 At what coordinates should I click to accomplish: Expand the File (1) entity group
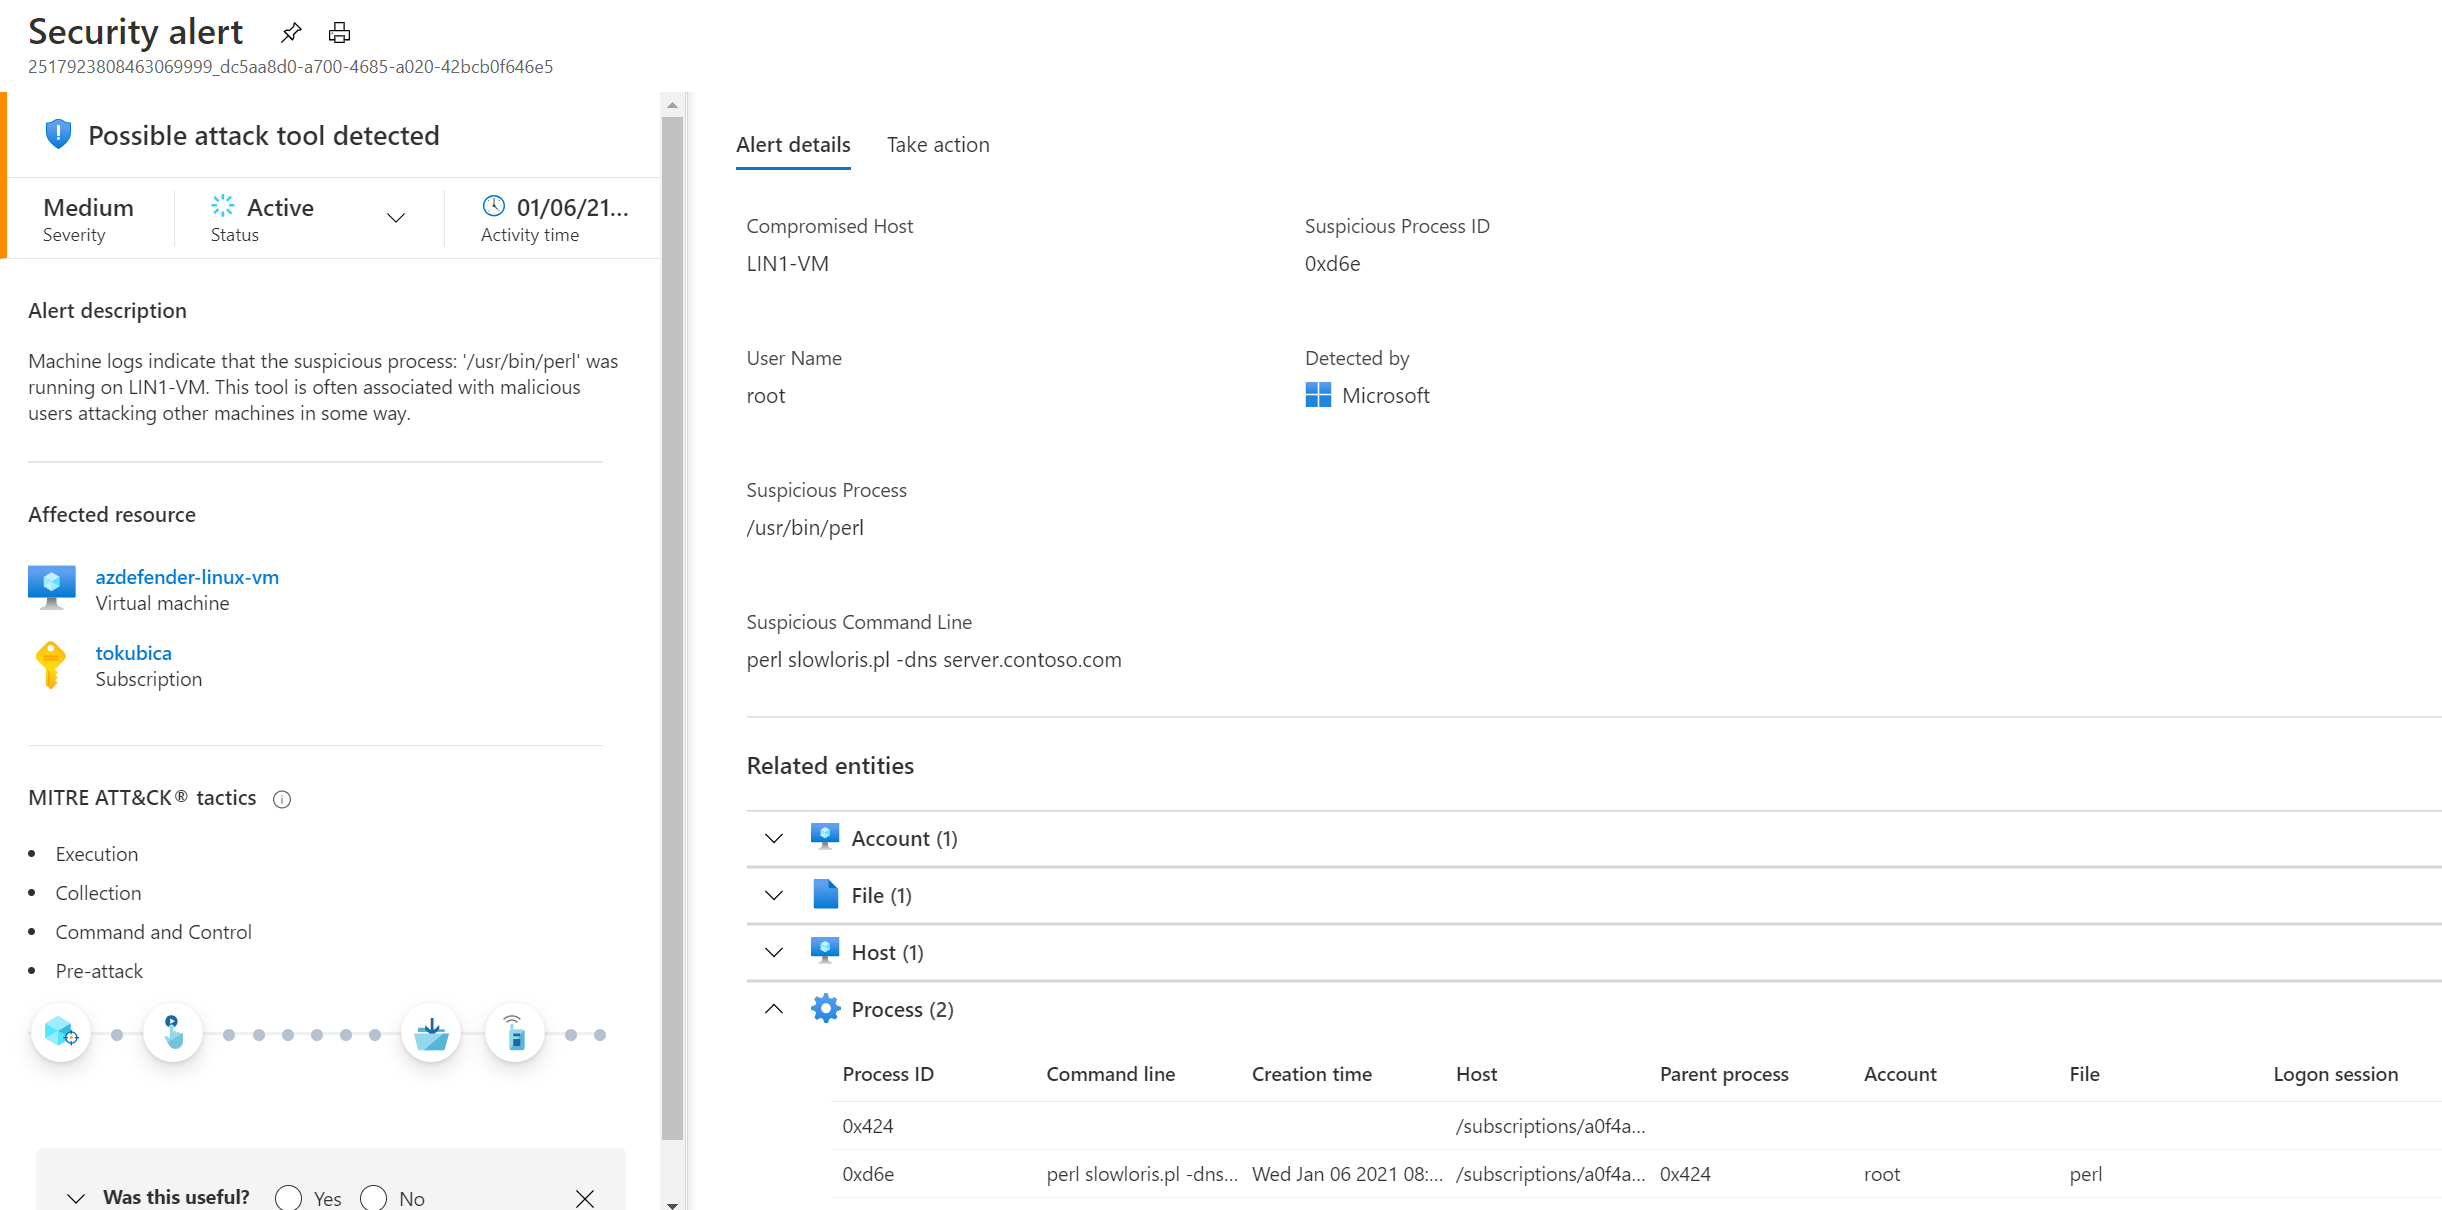coord(774,895)
